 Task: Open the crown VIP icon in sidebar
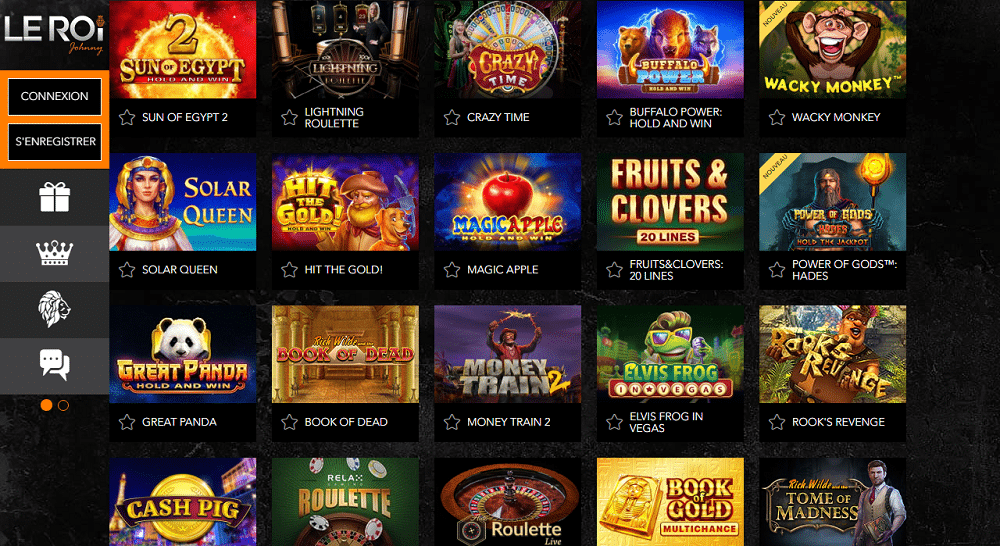pyautogui.click(x=54, y=253)
